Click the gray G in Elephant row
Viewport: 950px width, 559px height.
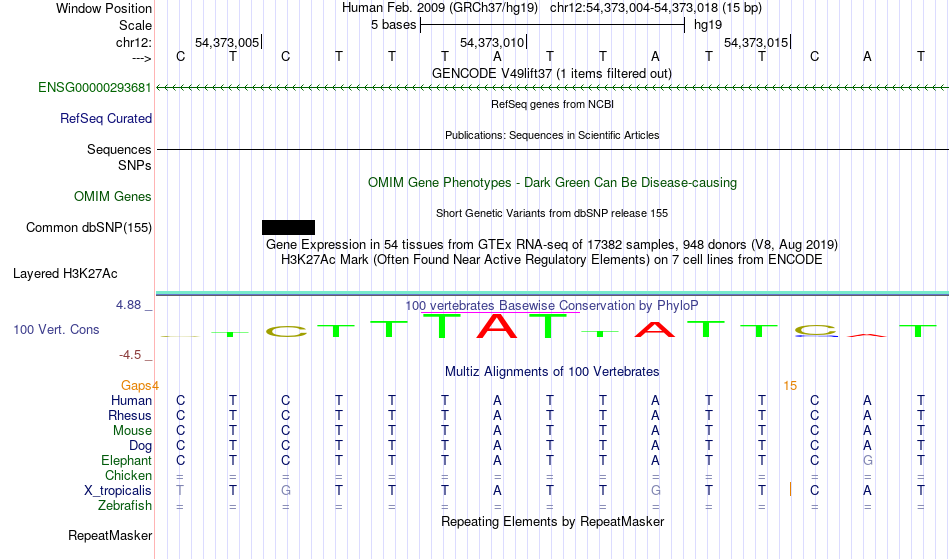867,461
